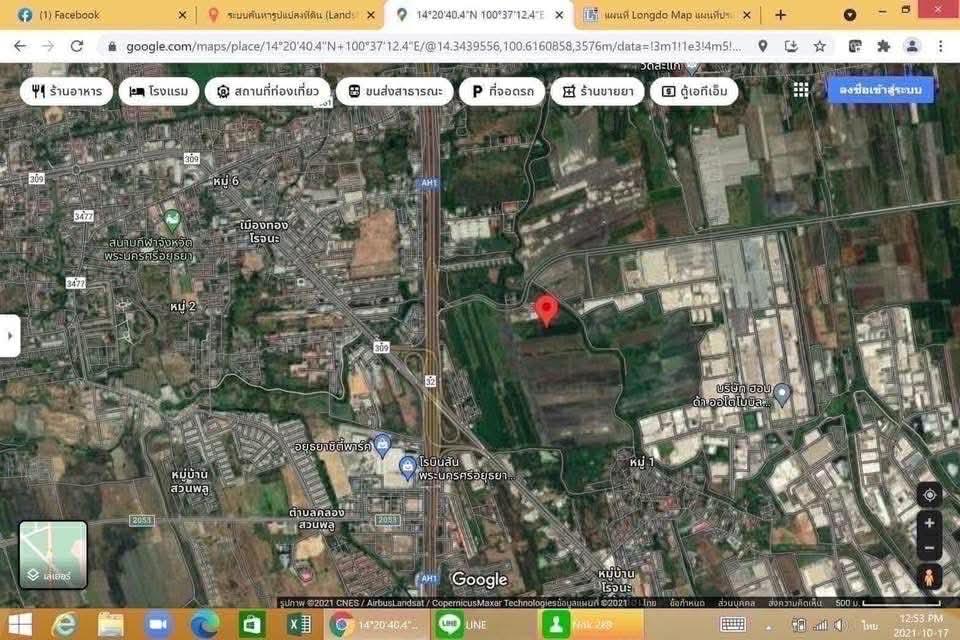Click the my location compass icon
Screen dimensions: 960x640
(930, 494)
